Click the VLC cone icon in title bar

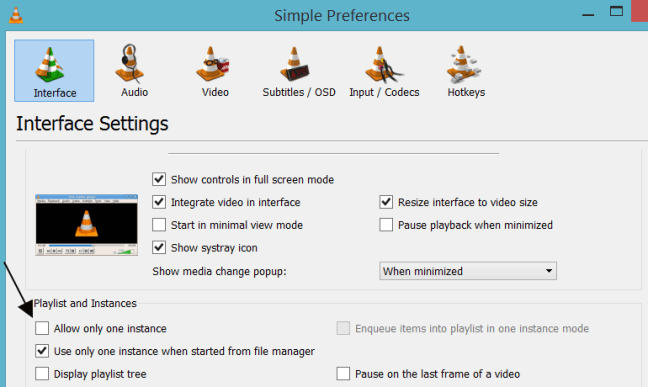(16, 15)
